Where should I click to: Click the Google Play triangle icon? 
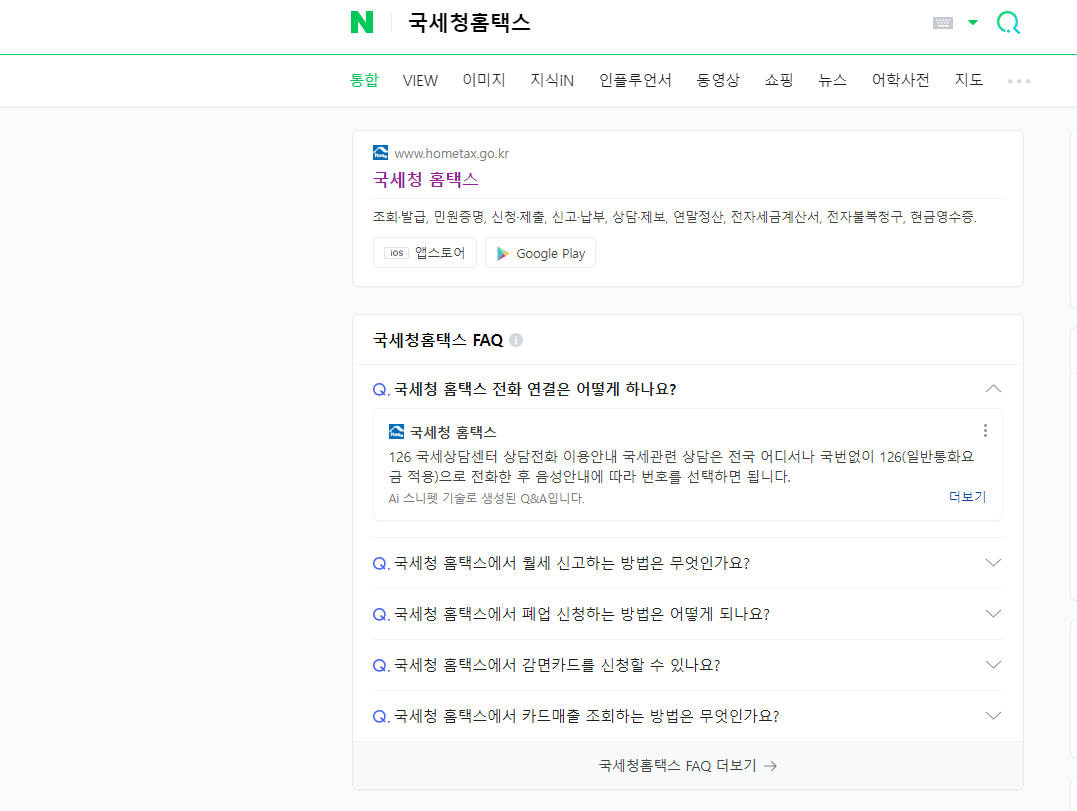(503, 253)
